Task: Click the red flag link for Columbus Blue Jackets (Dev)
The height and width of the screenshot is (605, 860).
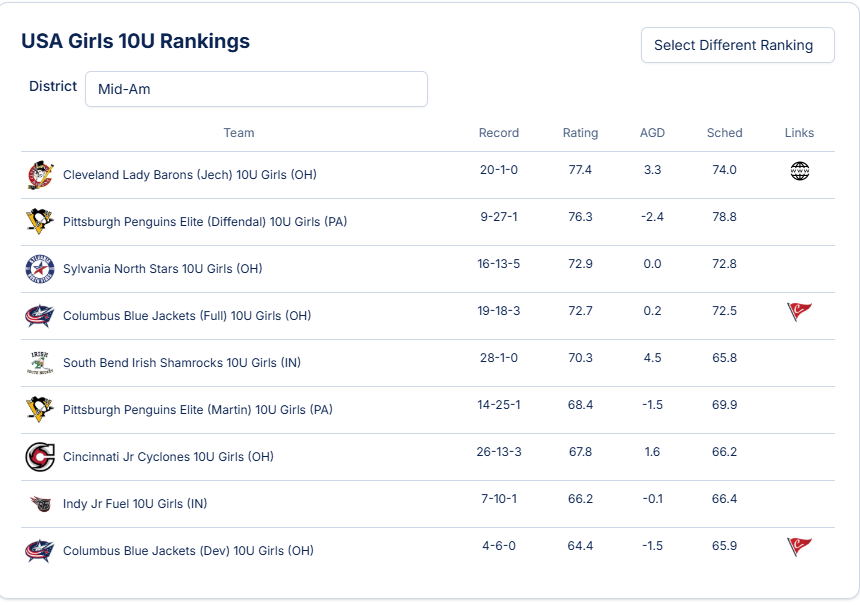Action: pyautogui.click(x=799, y=547)
